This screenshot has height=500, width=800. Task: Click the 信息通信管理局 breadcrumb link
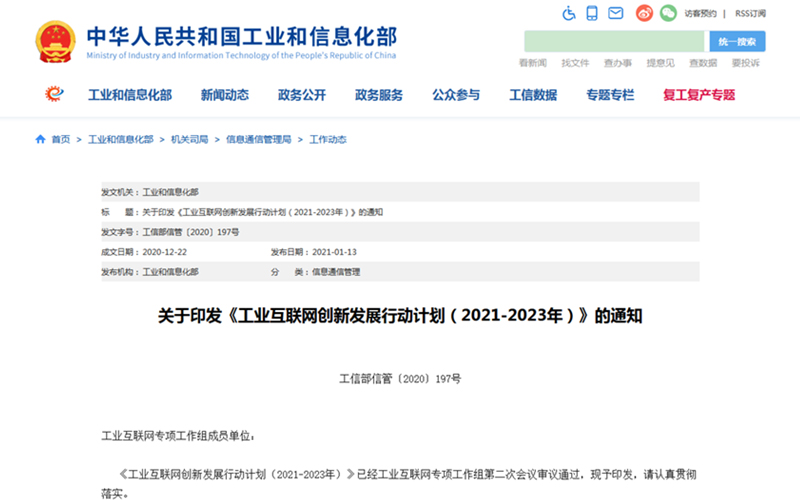[x=258, y=139]
